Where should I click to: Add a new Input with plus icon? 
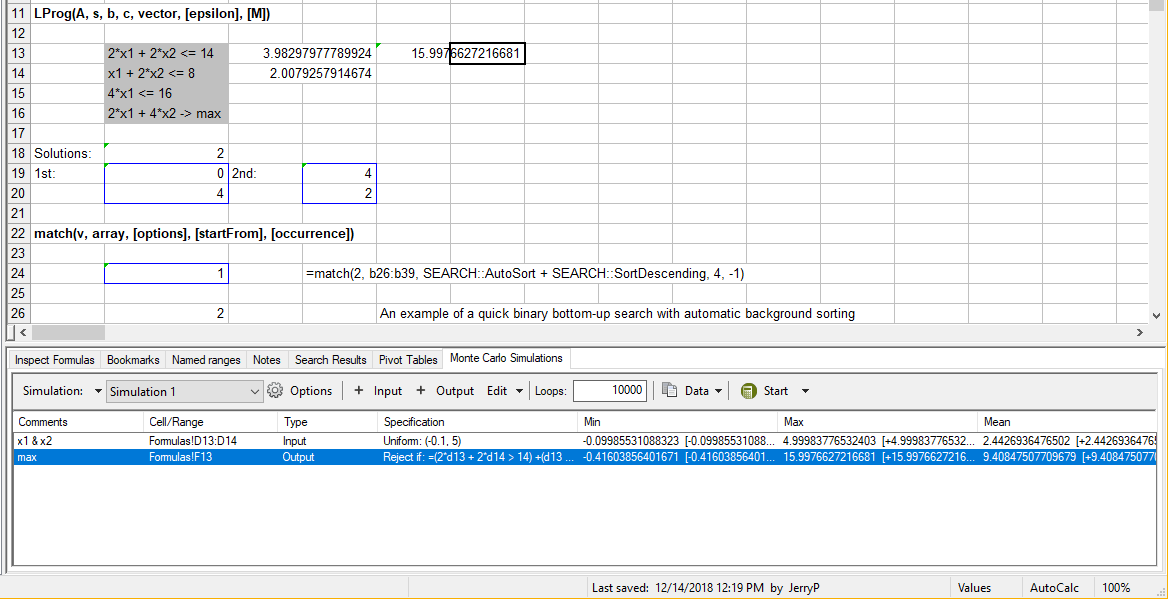tap(360, 391)
